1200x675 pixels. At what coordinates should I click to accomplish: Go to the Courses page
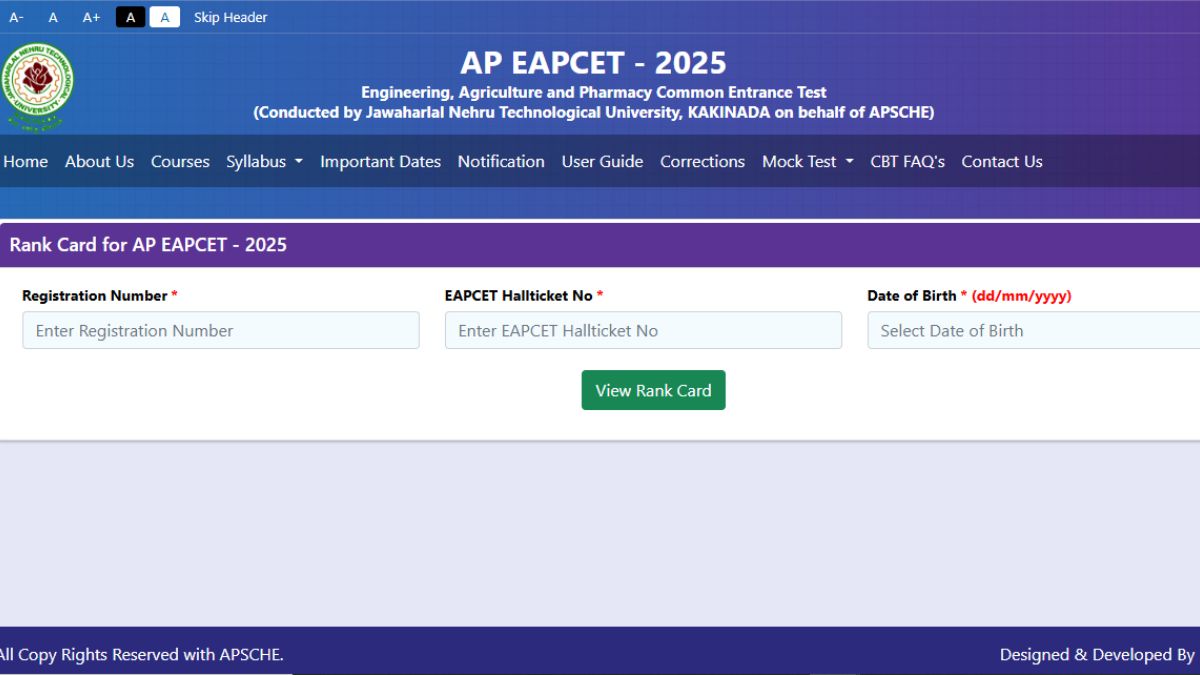180,161
